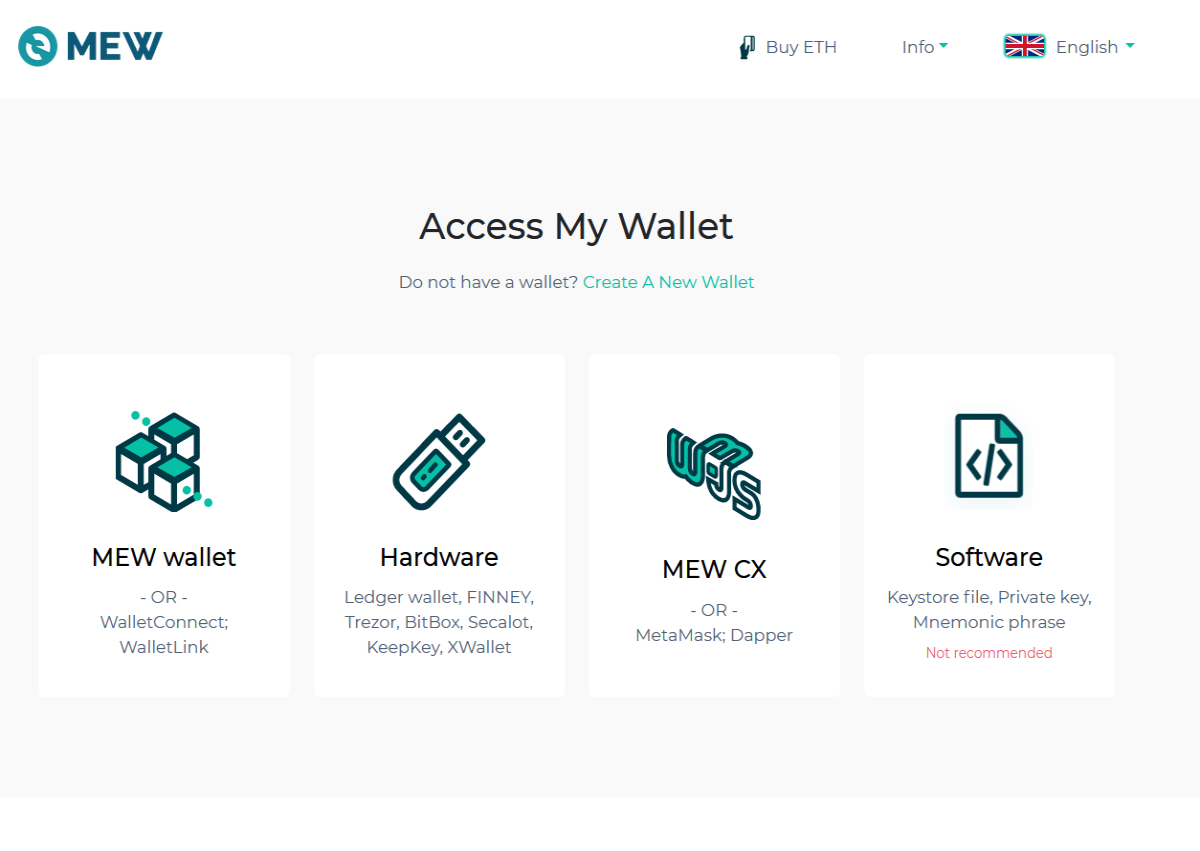The height and width of the screenshot is (851, 1200).
Task: Click the MEW logo icon
Action: pos(38,46)
